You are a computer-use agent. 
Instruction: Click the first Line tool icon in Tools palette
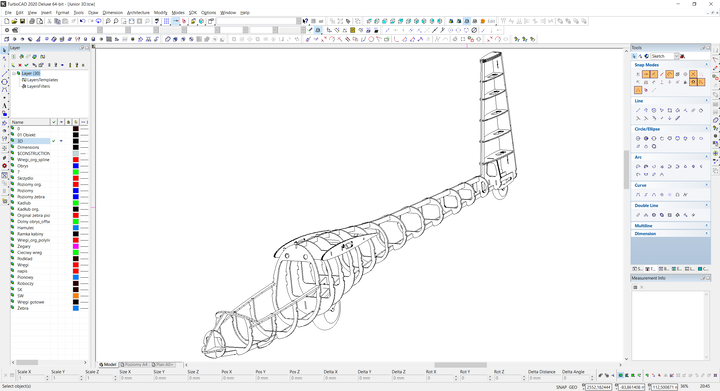tap(638, 110)
